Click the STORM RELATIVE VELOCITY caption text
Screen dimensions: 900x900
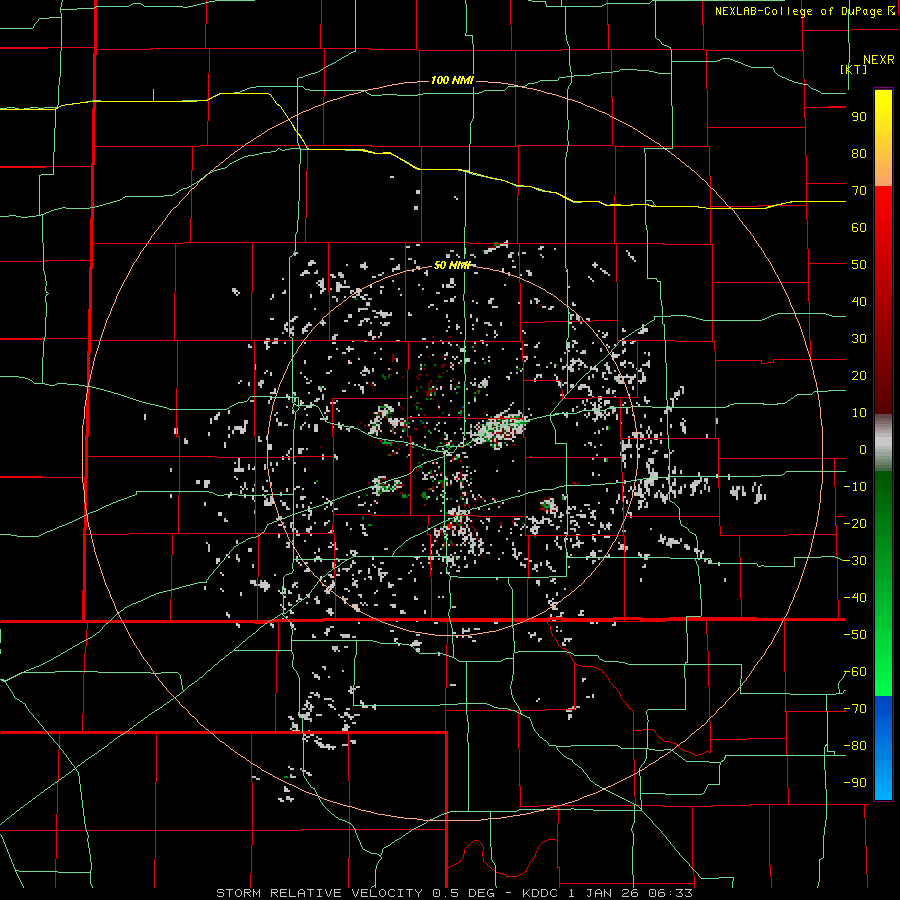pyautogui.click(x=319, y=893)
